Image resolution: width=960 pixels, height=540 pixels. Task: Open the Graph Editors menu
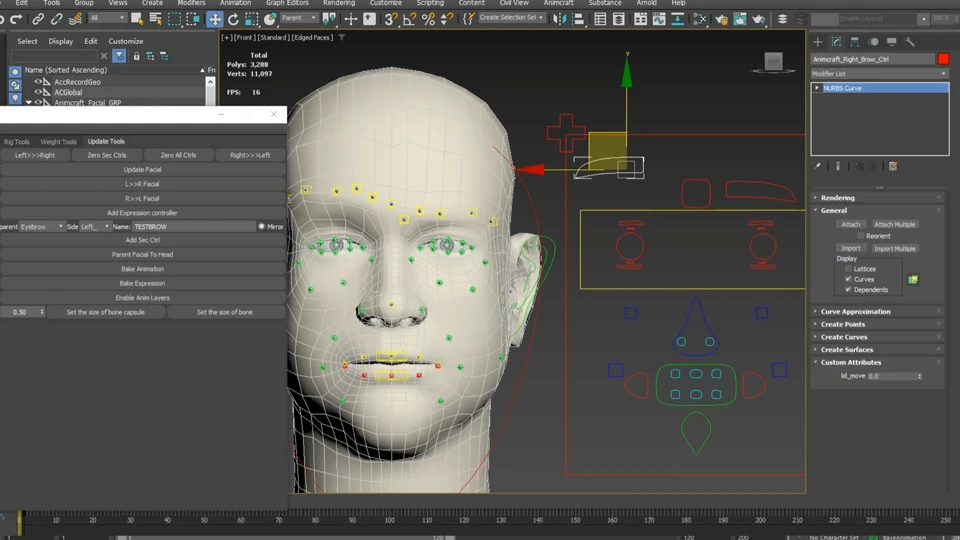tap(287, 3)
